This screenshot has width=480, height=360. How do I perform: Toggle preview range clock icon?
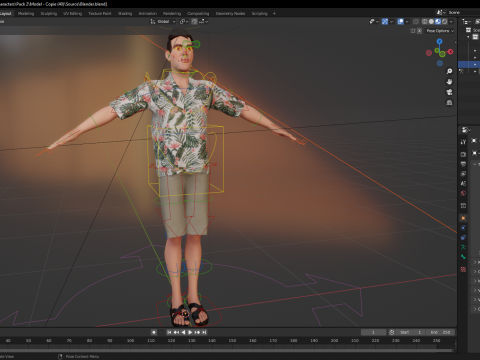tap(392, 332)
